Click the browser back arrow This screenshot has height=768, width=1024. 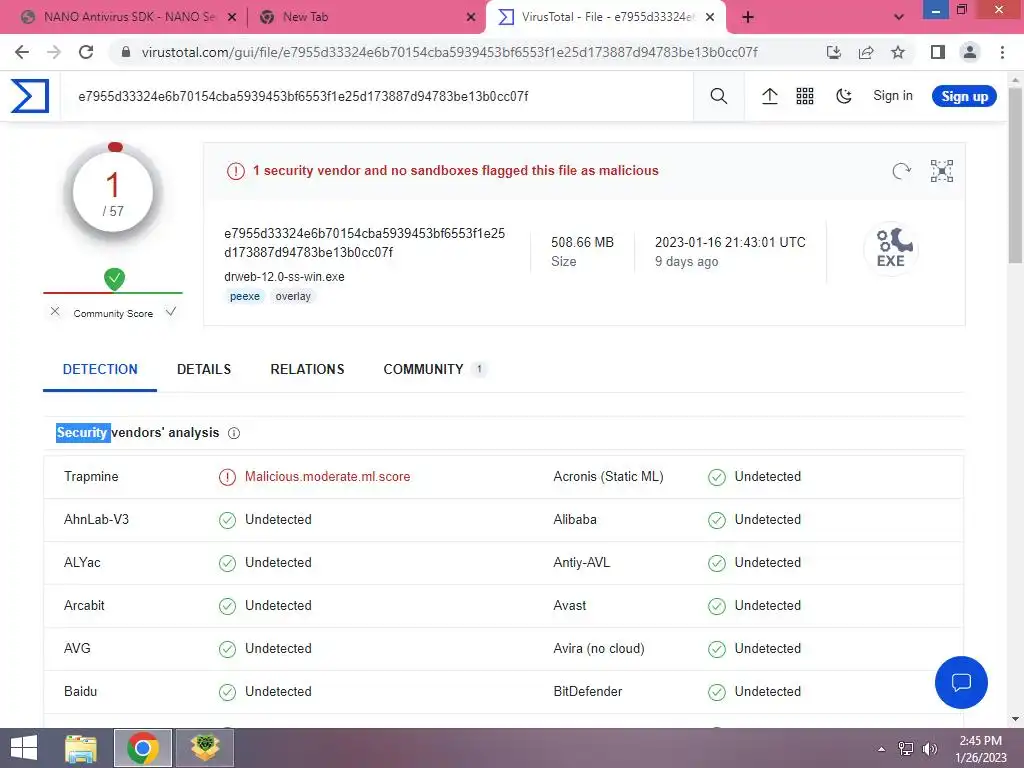(x=22, y=52)
